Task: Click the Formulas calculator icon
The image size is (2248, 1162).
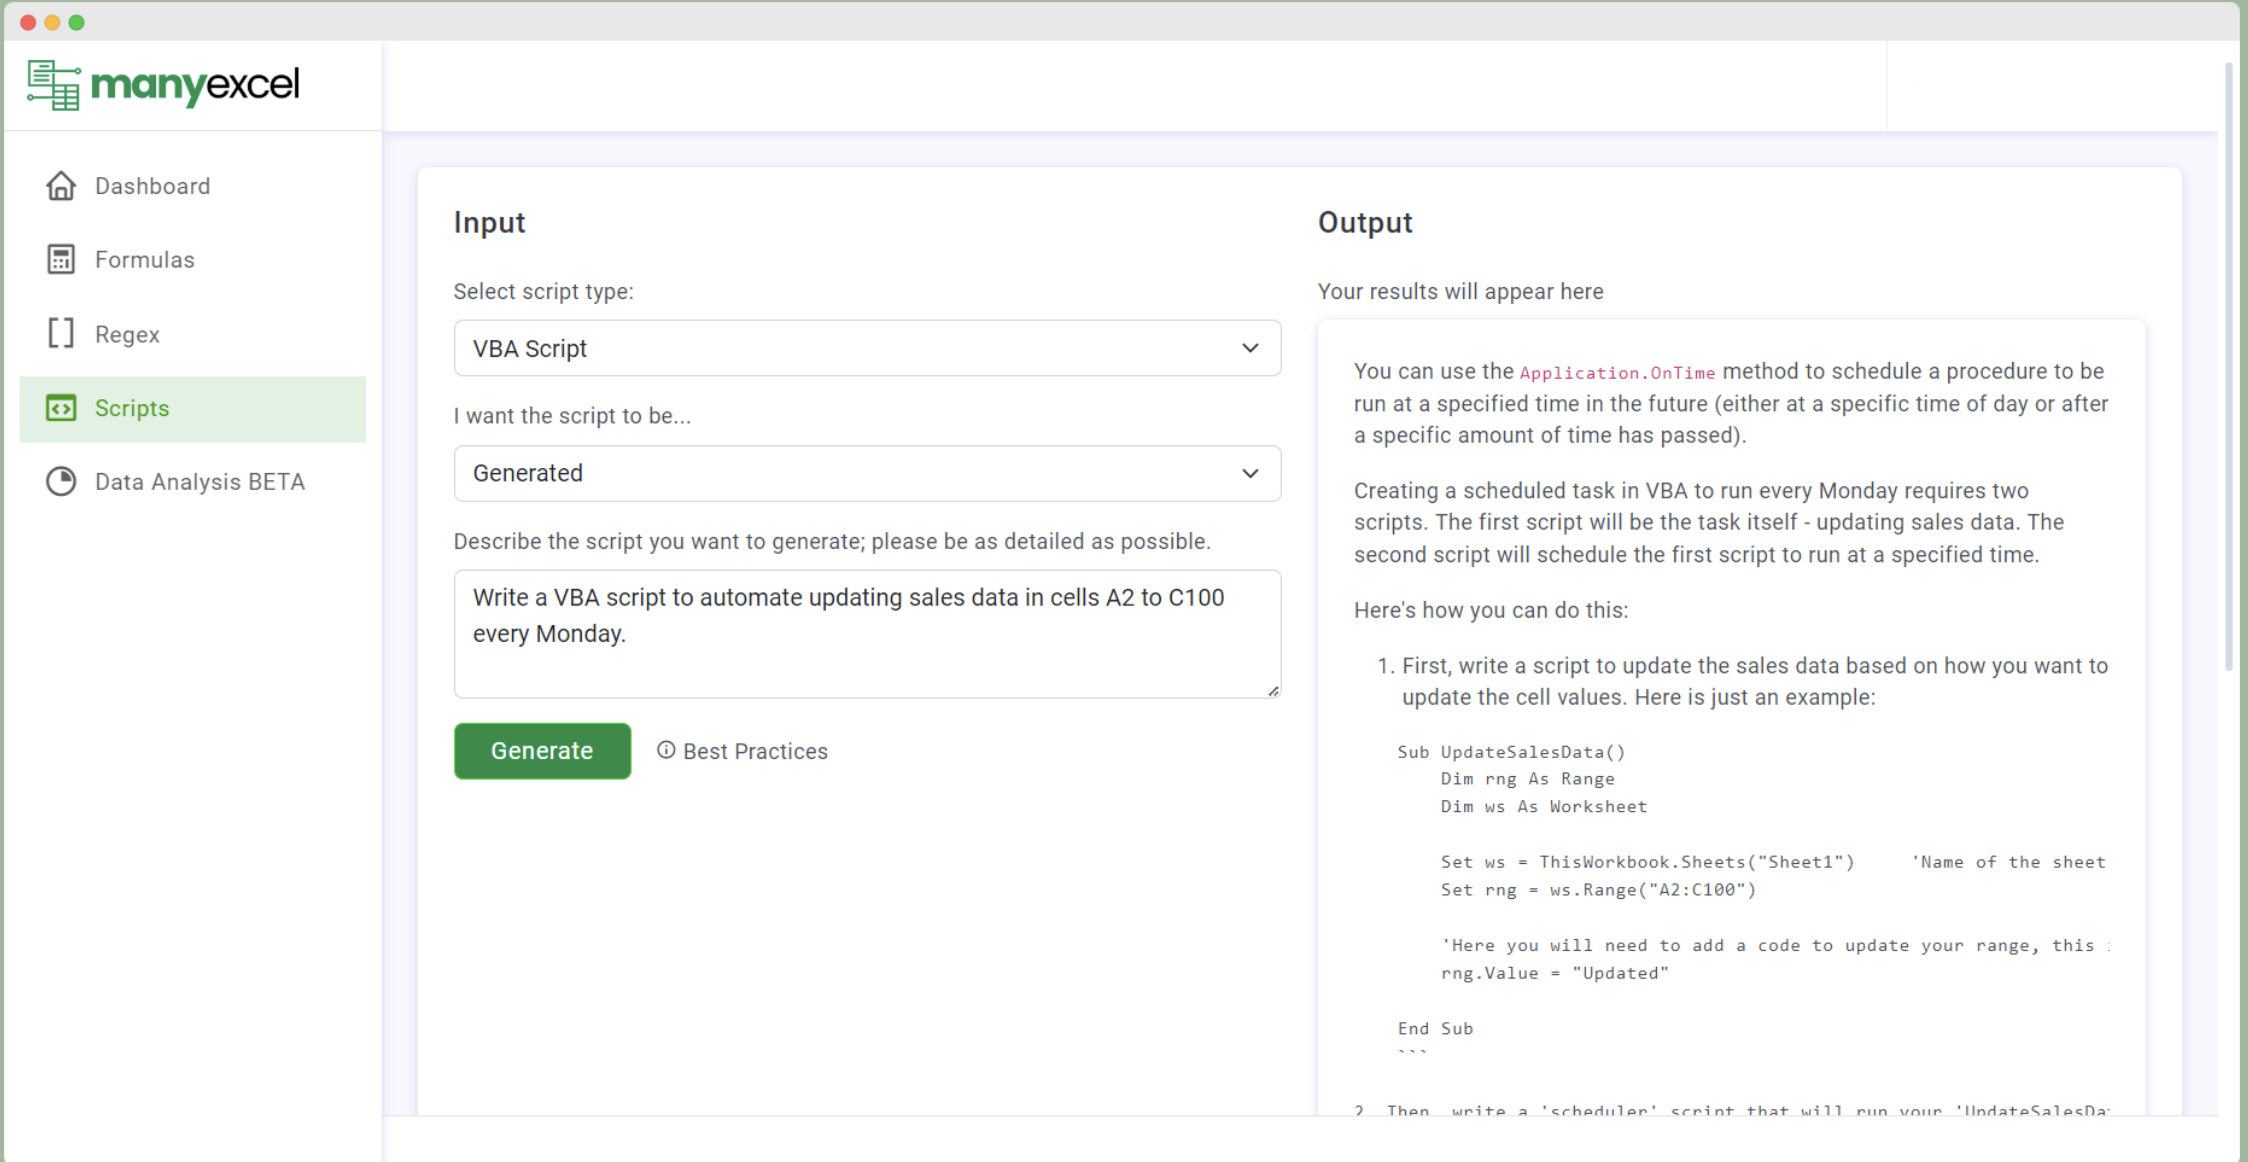Action: click(x=61, y=260)
